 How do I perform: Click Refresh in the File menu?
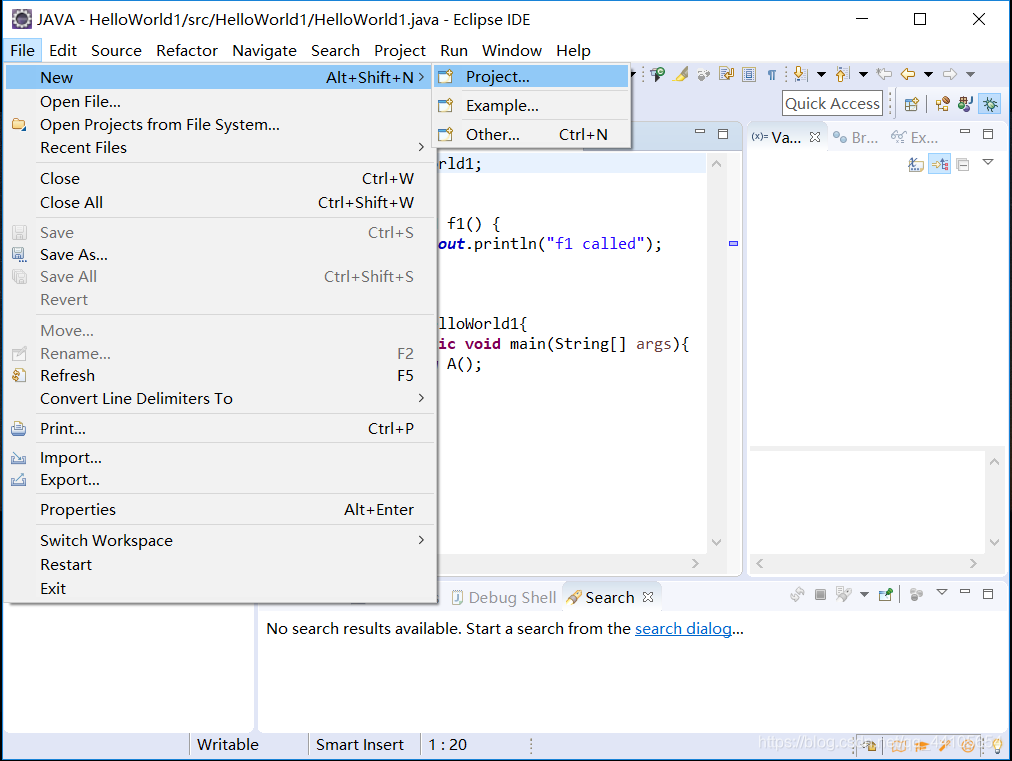(x=220, y=376)
